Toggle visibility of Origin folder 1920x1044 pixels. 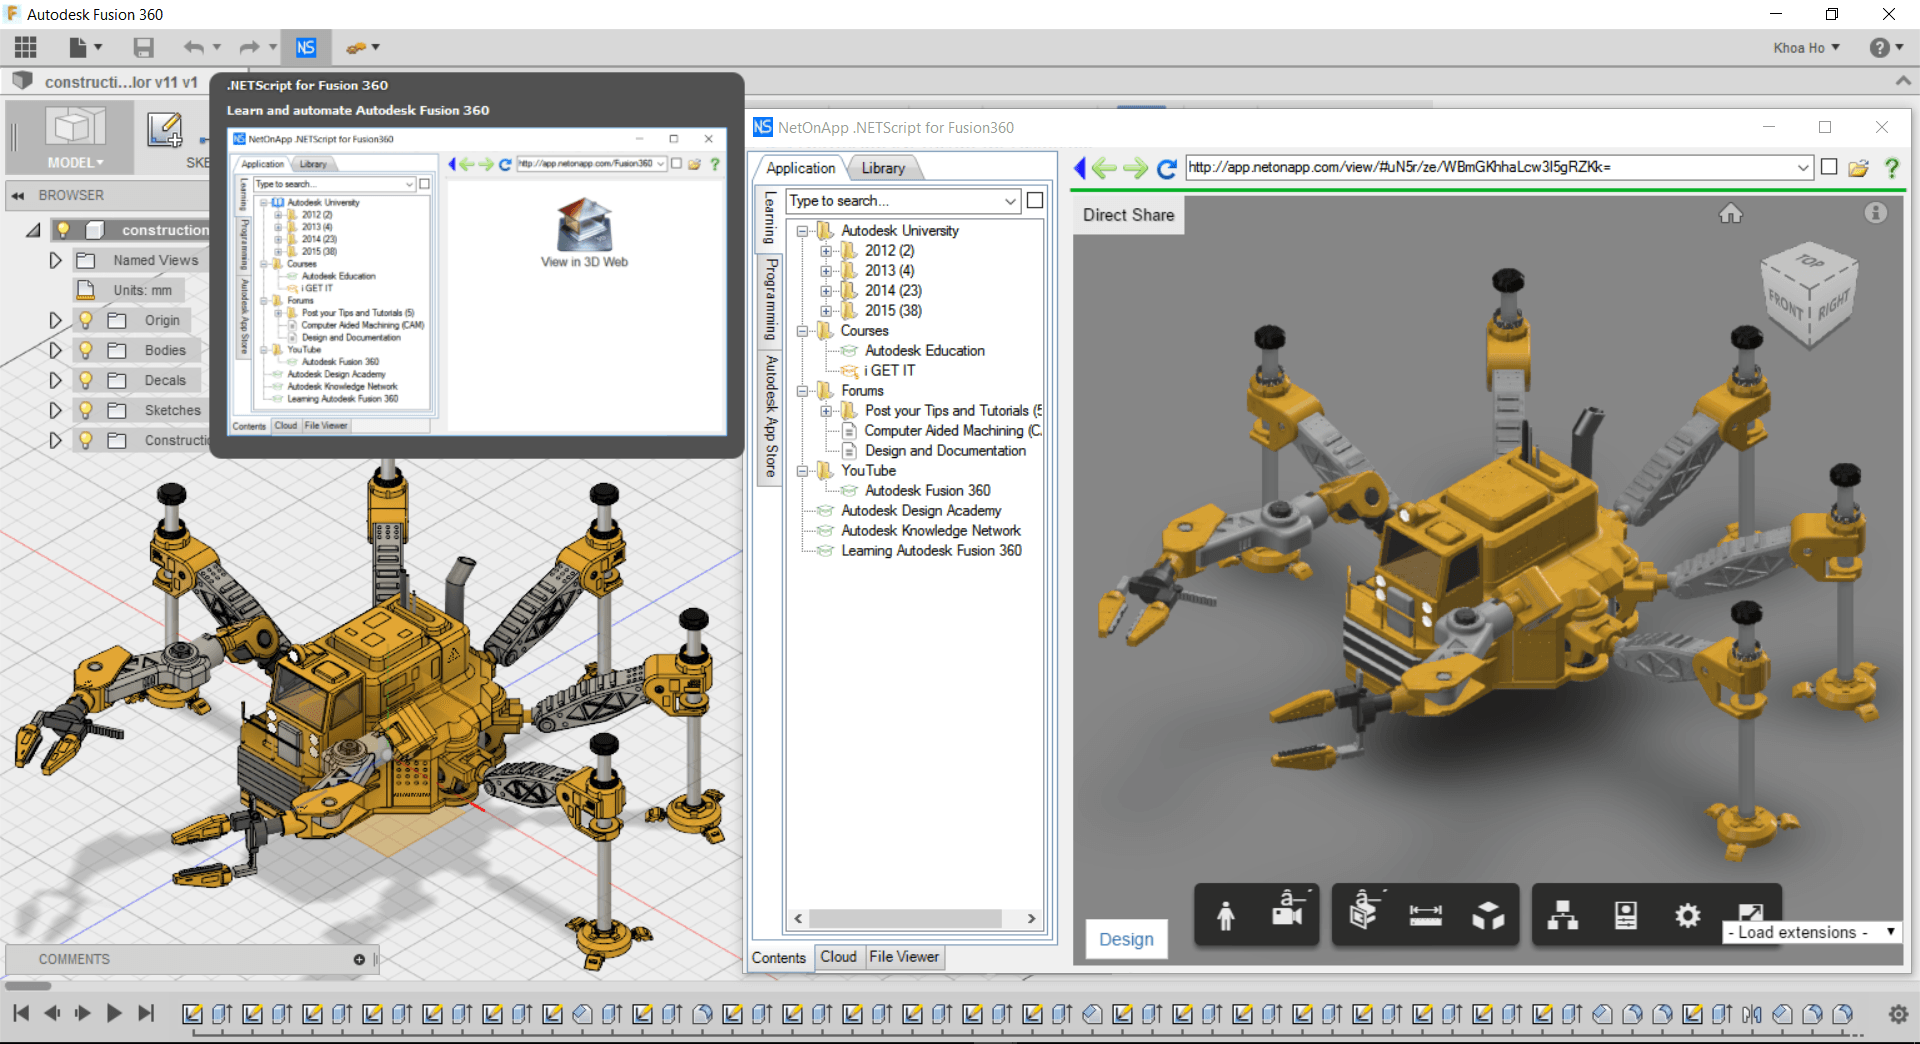click(86, 320)
